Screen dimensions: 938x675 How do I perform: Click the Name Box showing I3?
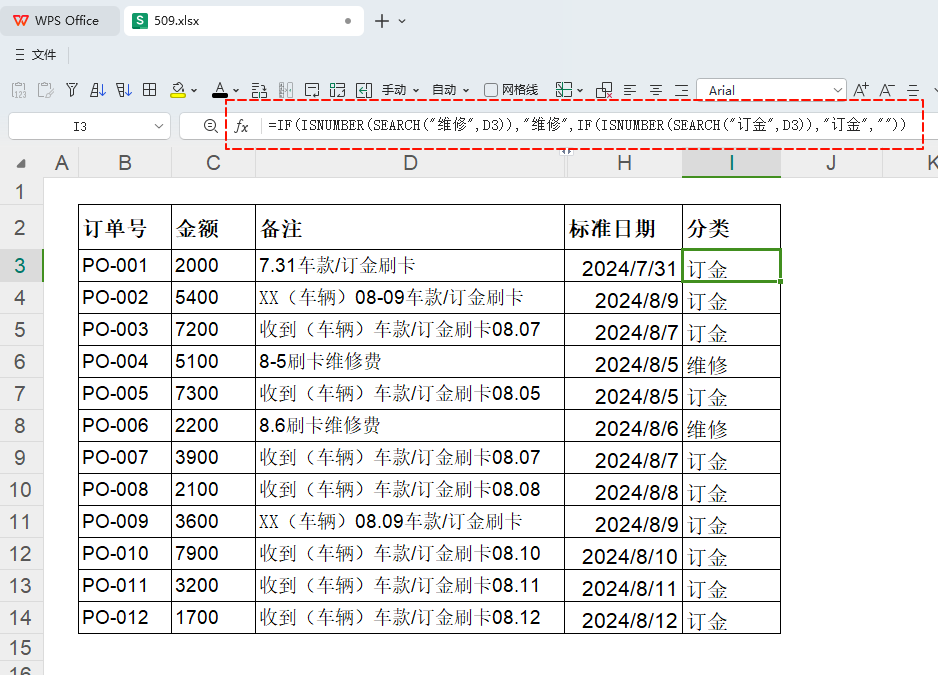80,126
